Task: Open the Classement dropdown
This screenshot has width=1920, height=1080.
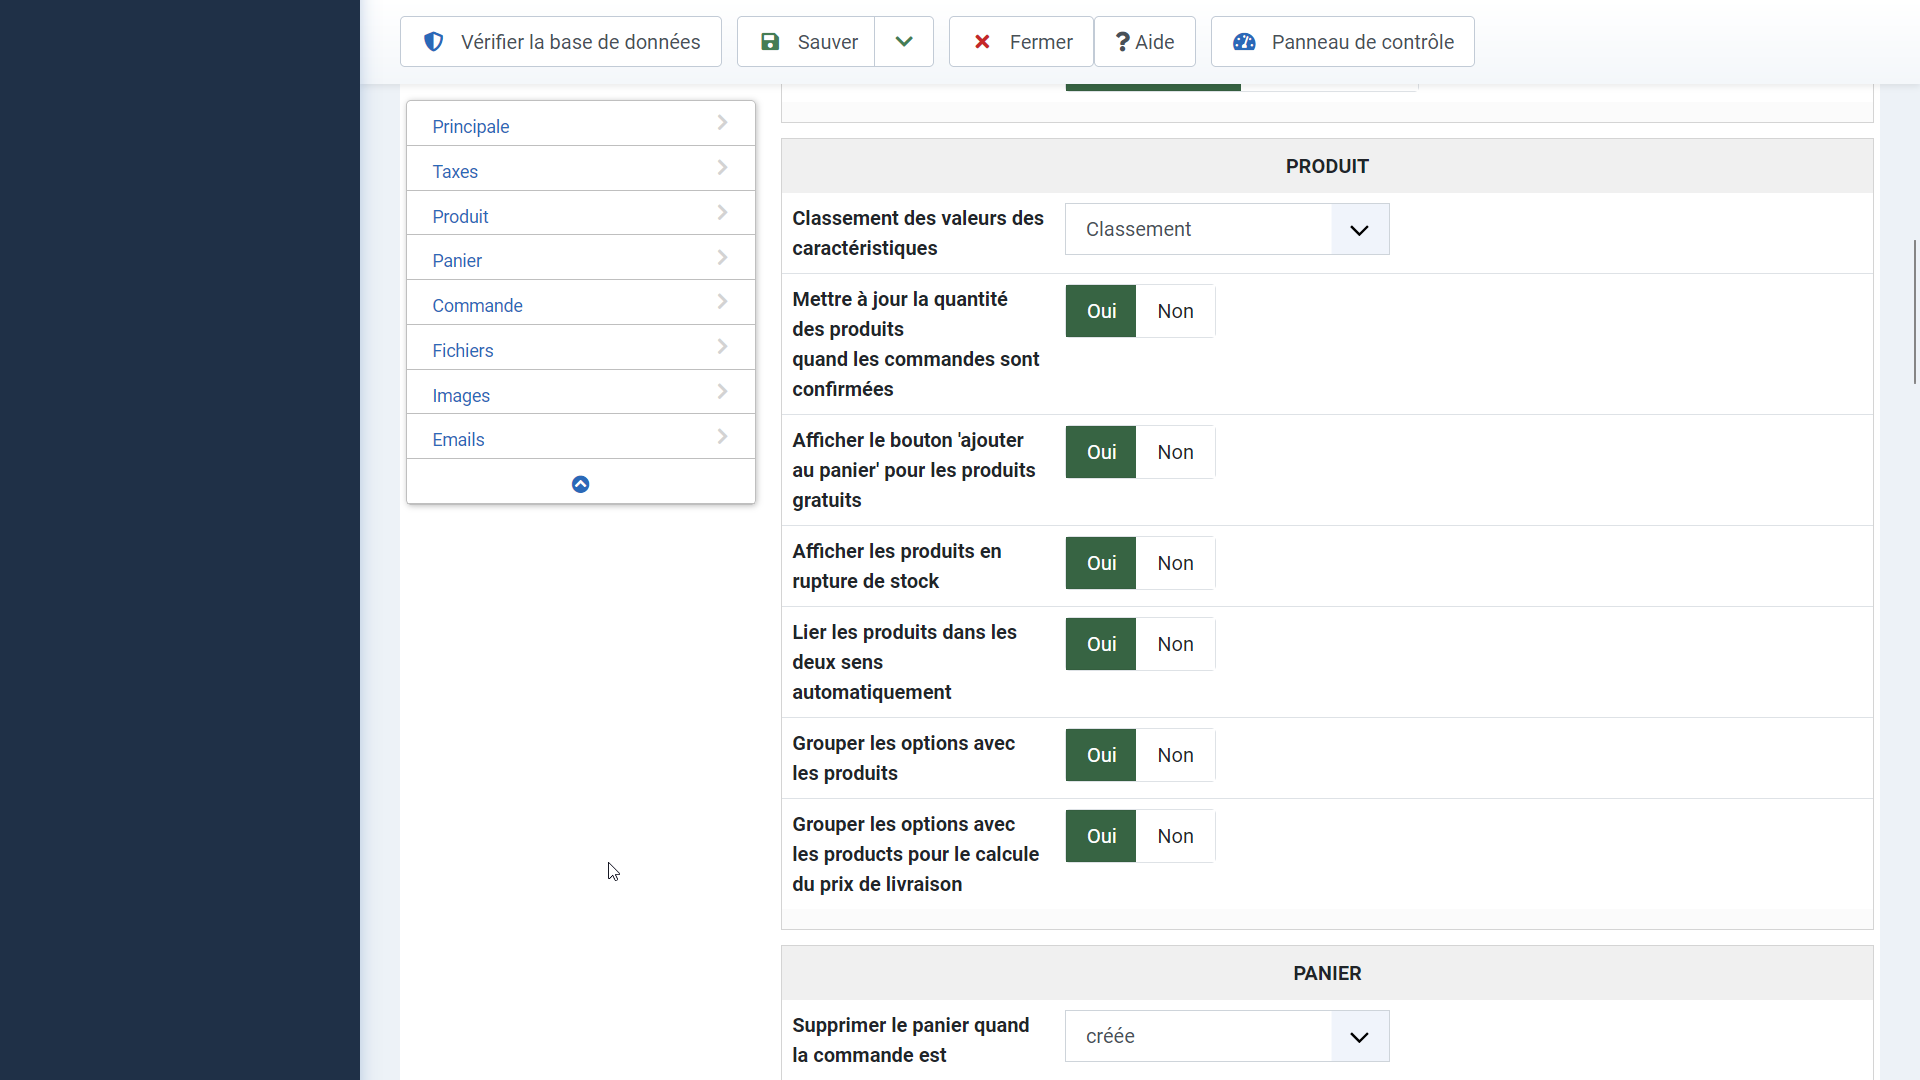Action: coord(1227,229)
